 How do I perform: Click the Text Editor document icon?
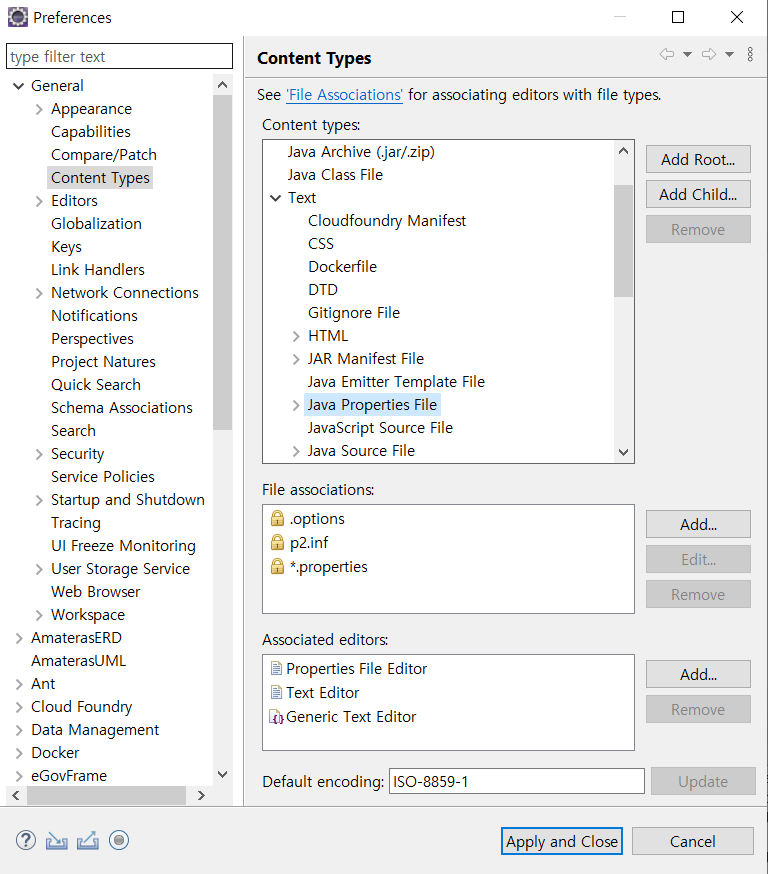click(276, 692)
